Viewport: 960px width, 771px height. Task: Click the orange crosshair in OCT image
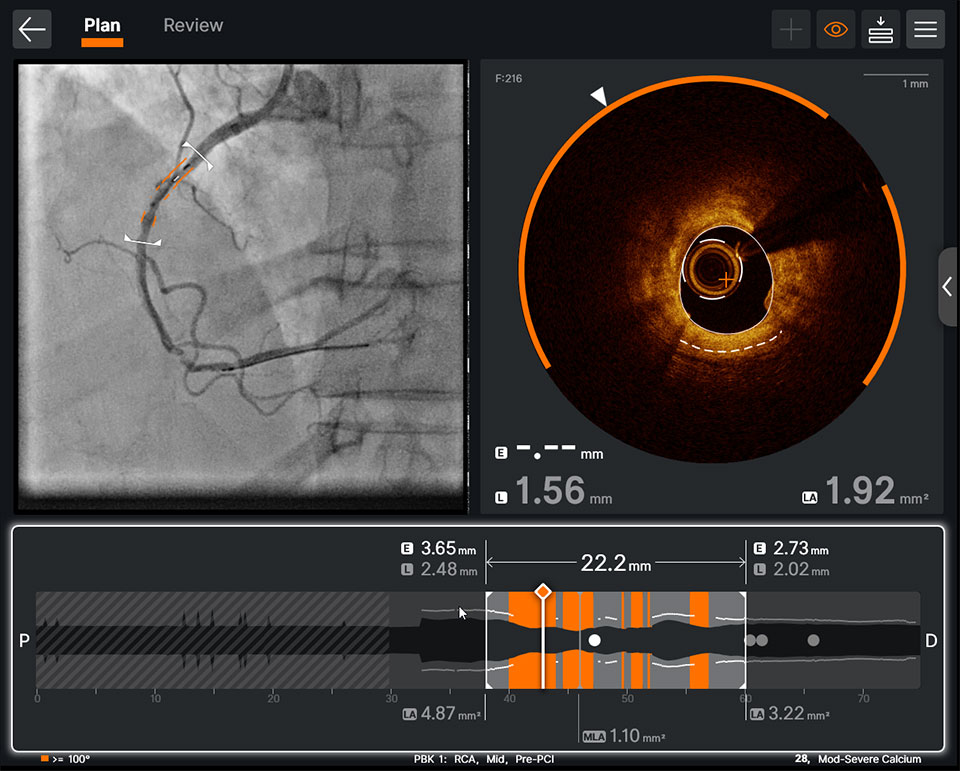[726, 280]
